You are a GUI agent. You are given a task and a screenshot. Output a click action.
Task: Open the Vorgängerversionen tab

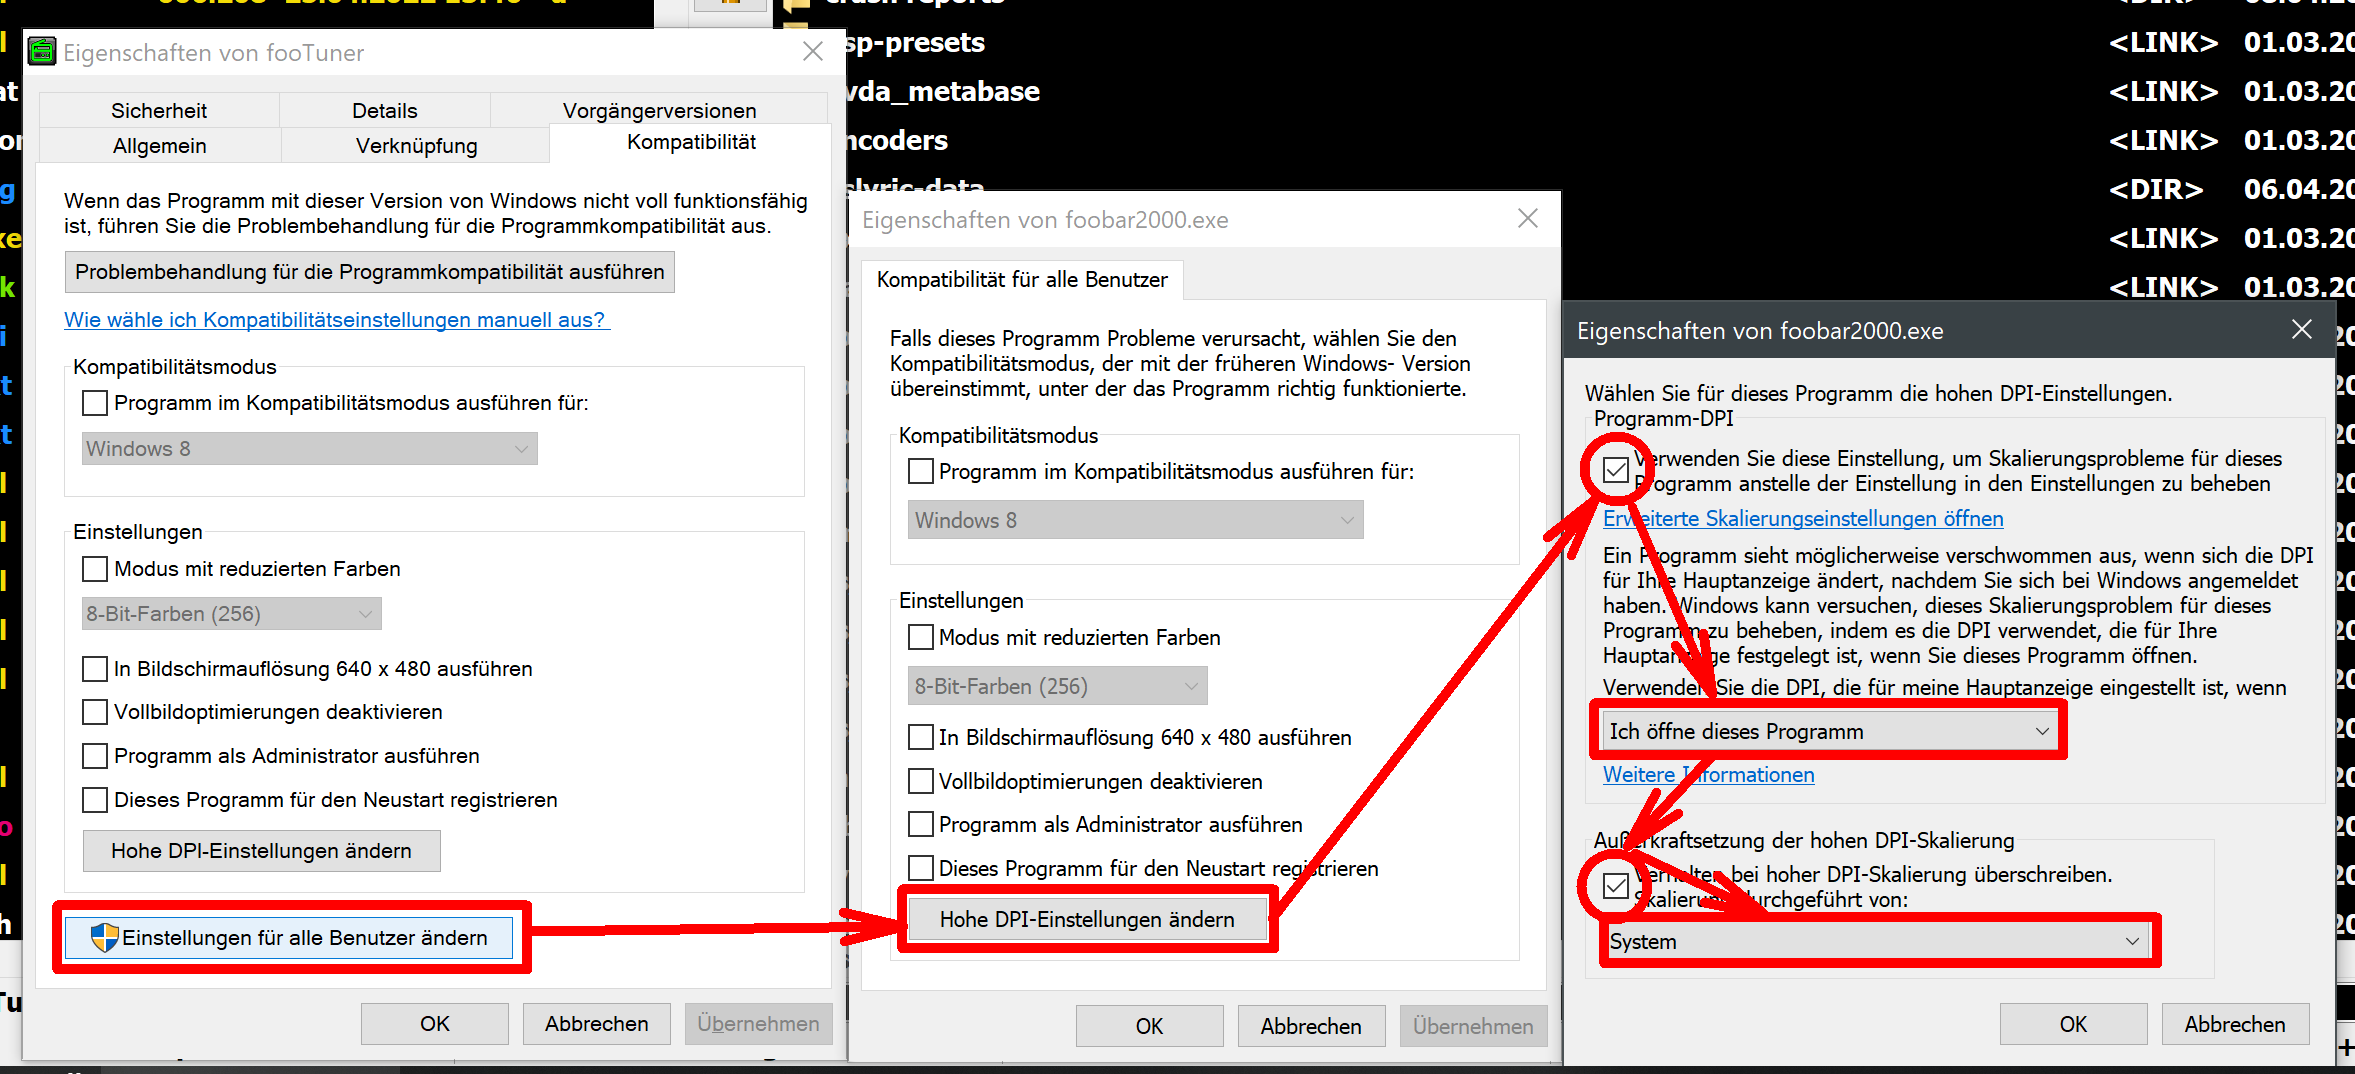[659, 110]
